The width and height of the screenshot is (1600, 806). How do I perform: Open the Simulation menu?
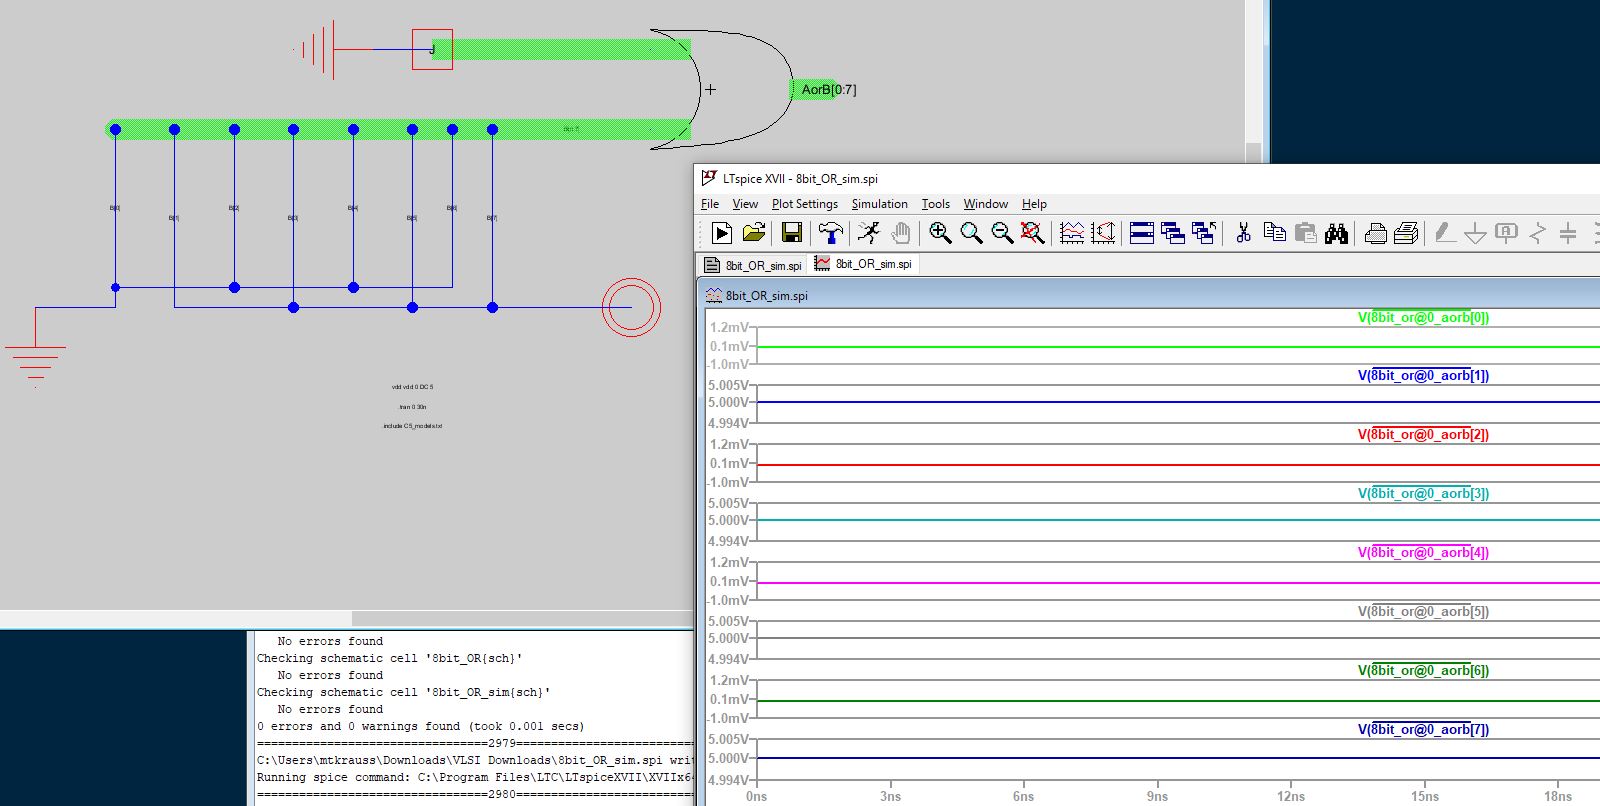point(879,204)
